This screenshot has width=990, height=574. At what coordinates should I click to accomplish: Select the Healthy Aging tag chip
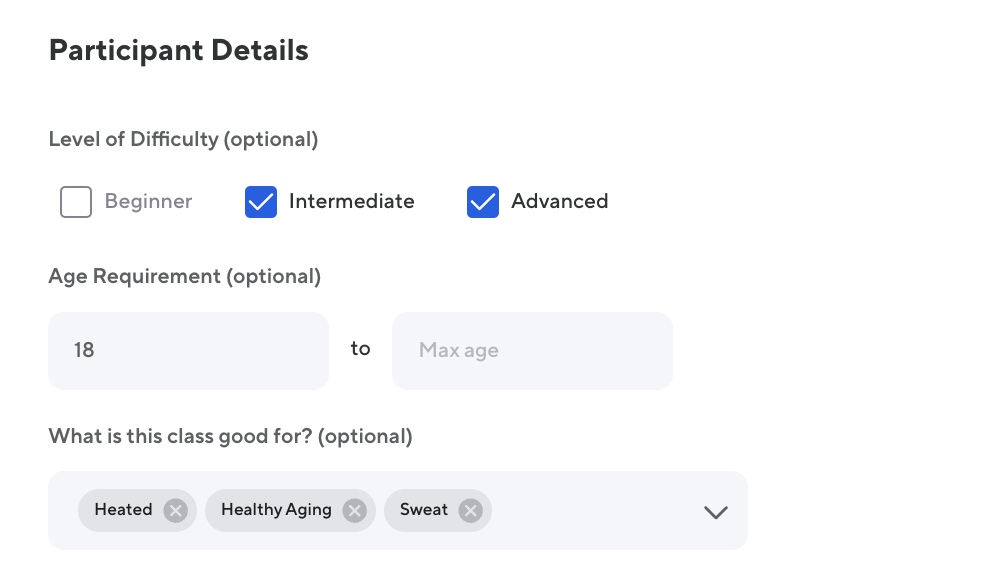point(276,510)
